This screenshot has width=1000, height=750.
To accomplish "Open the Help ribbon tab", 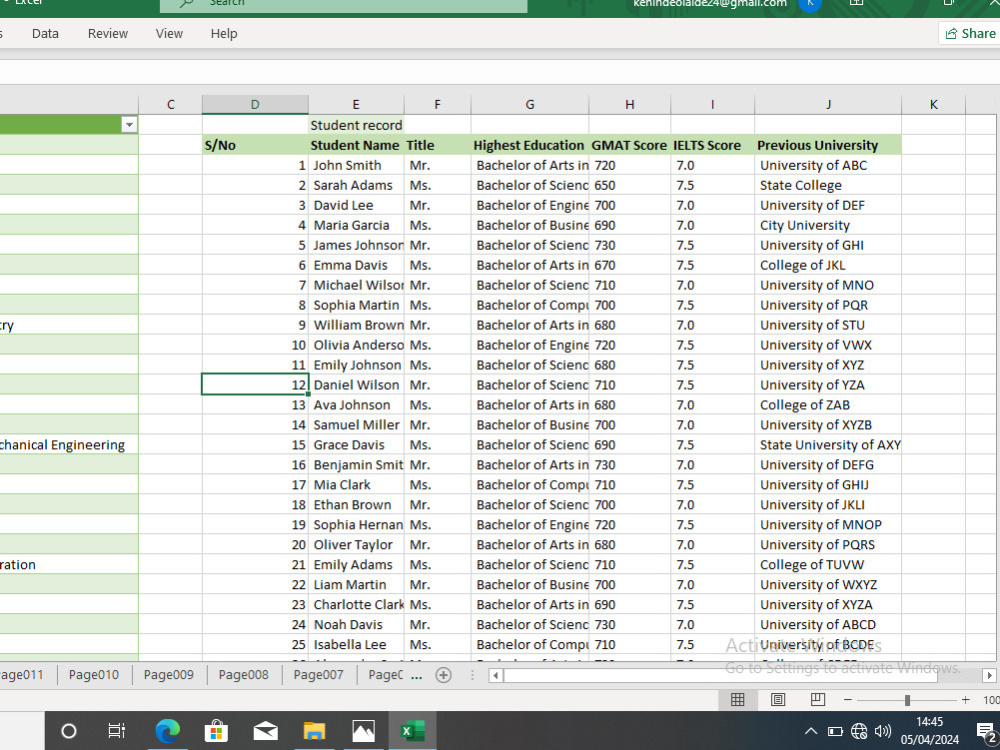I will (x=224, y=33).
